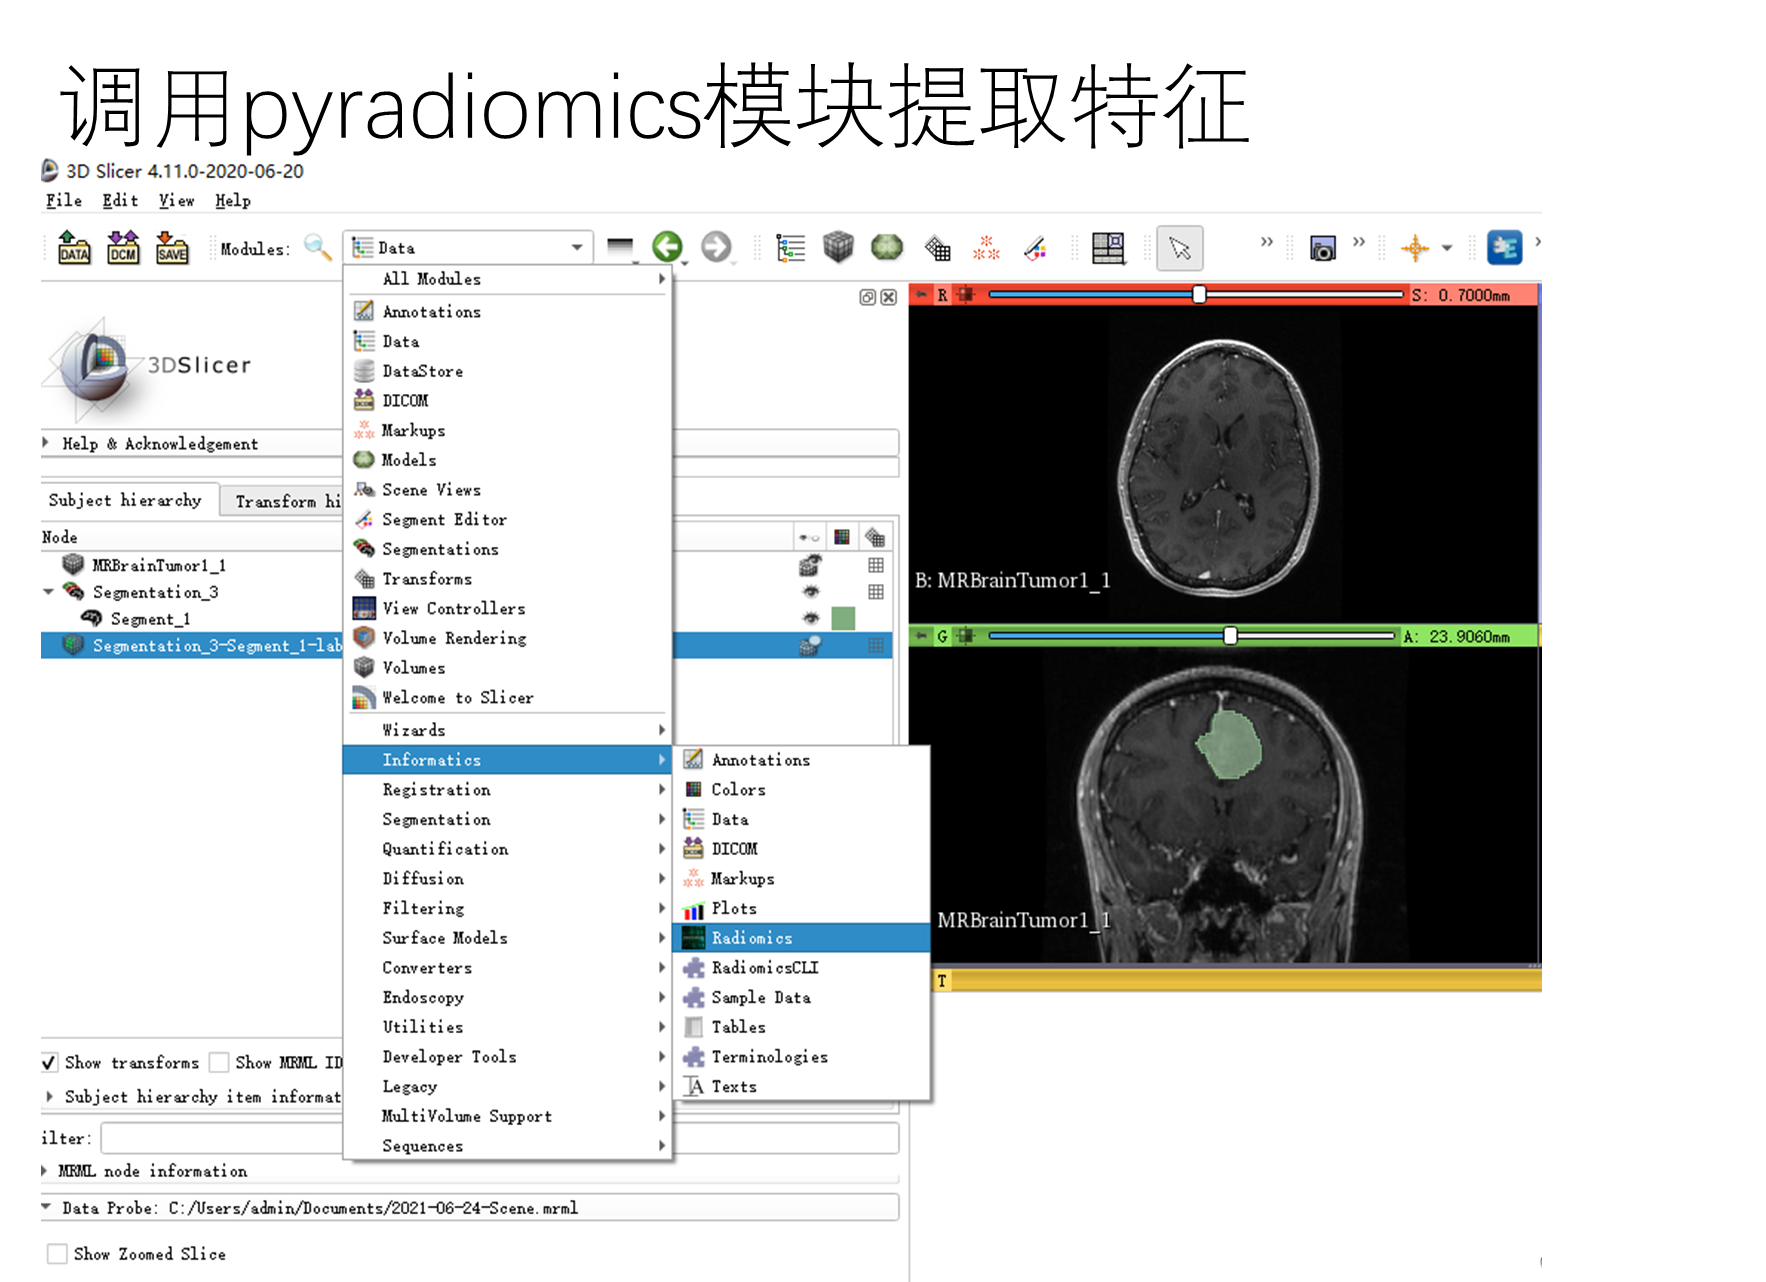1766x1282 pixels.
Task: Open the View menu
Action: pyautogui.click(x=177, y=200)
